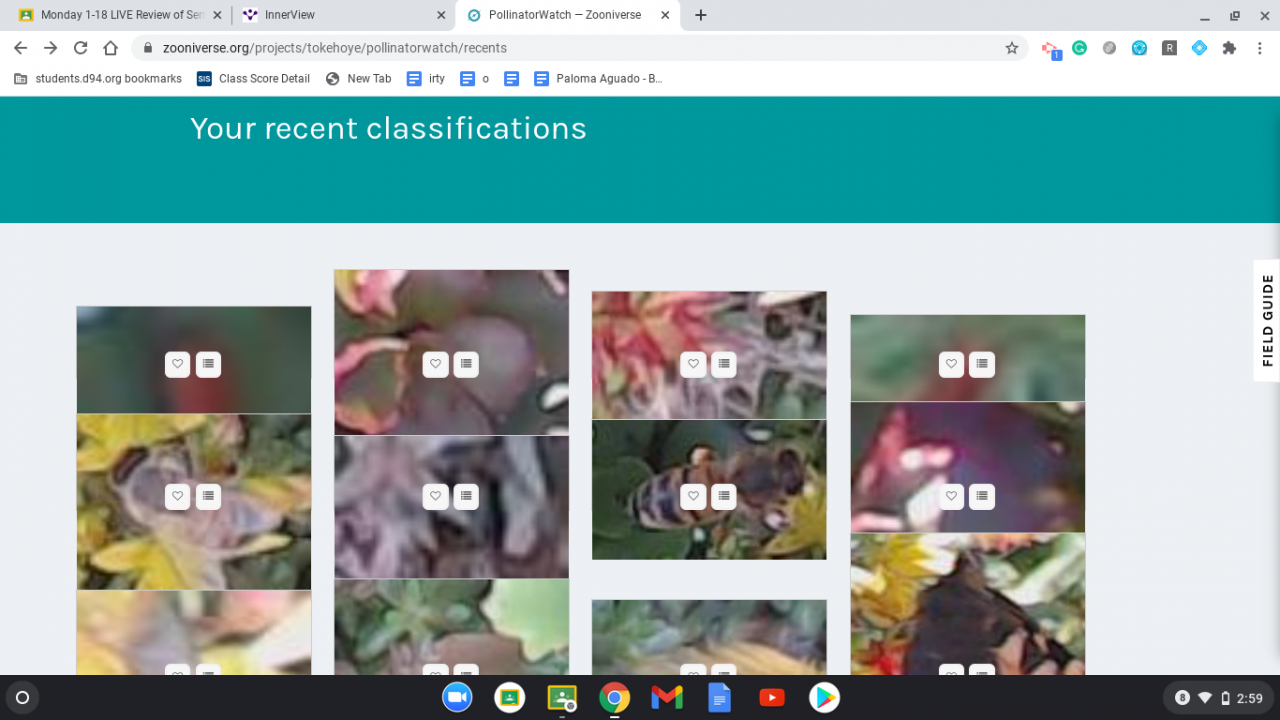Add dark green and red image to a collection
This screenshot has height=720, width=1280.
tap(208, 364)
